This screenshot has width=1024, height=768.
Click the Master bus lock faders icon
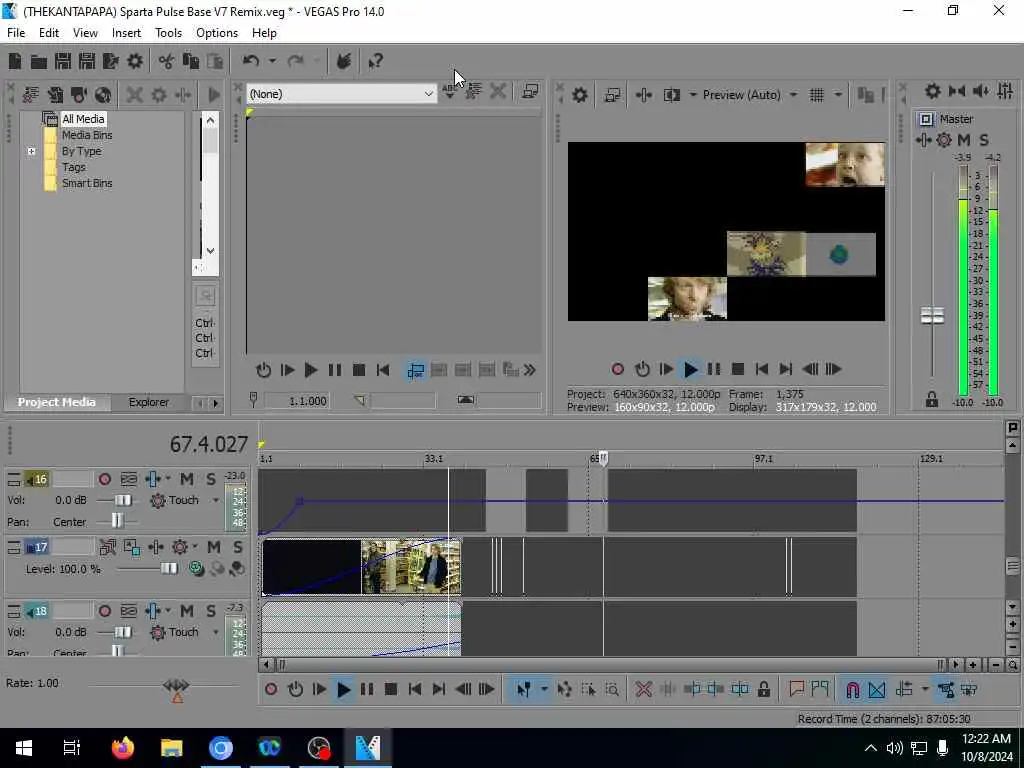point(931,399)
